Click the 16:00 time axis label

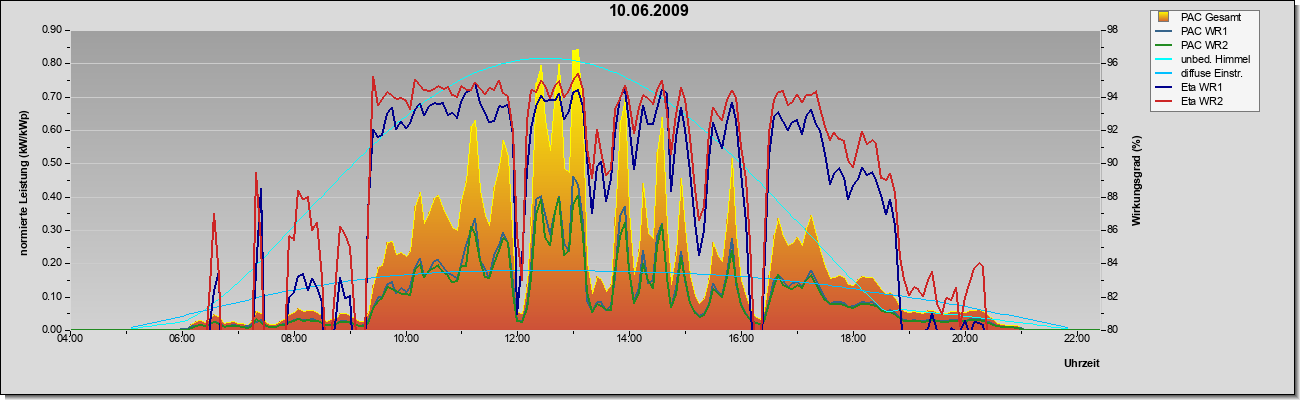[x=741, y=338]
